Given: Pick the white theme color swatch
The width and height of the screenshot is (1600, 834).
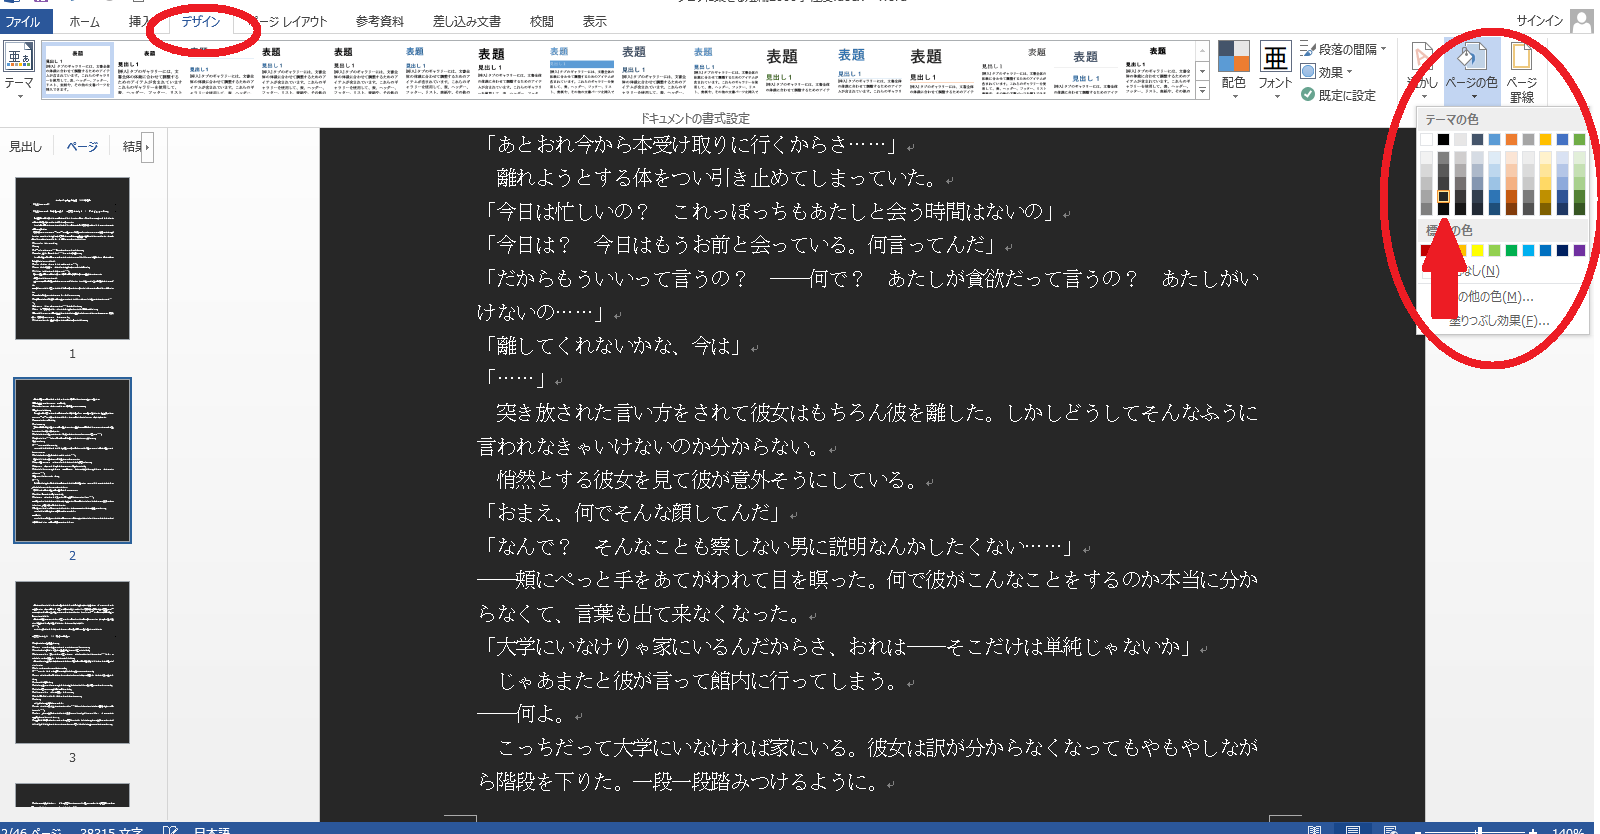Looking at the screenshot, I should [x=1426, y=139].
